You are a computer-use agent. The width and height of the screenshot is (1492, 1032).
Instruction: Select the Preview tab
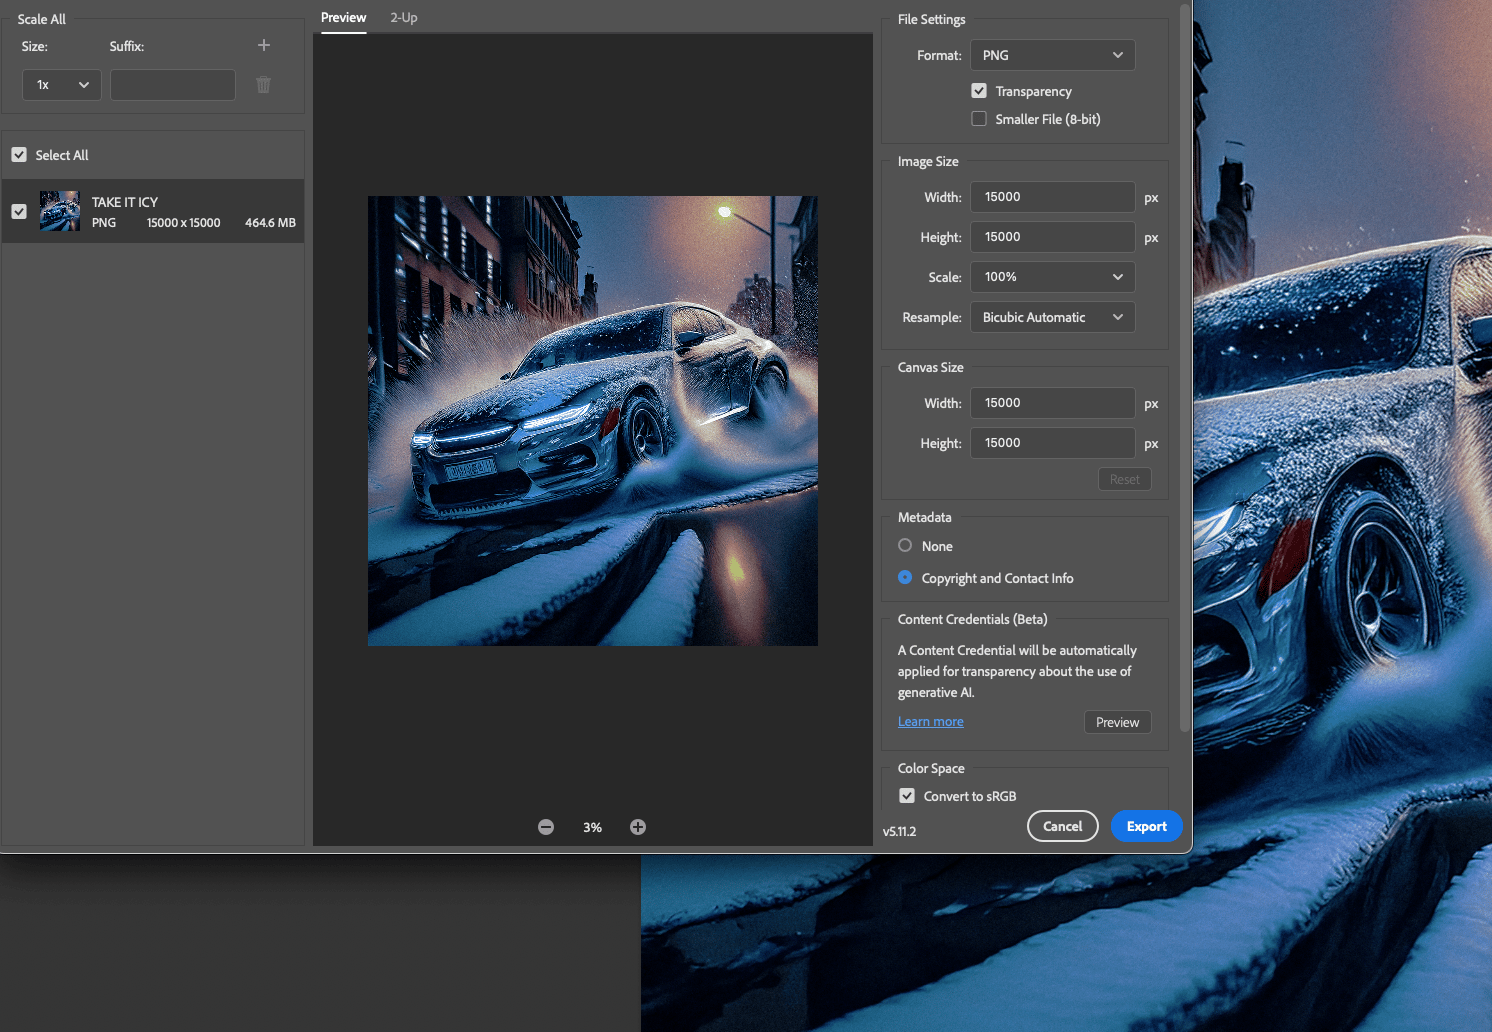pos(343,18)
